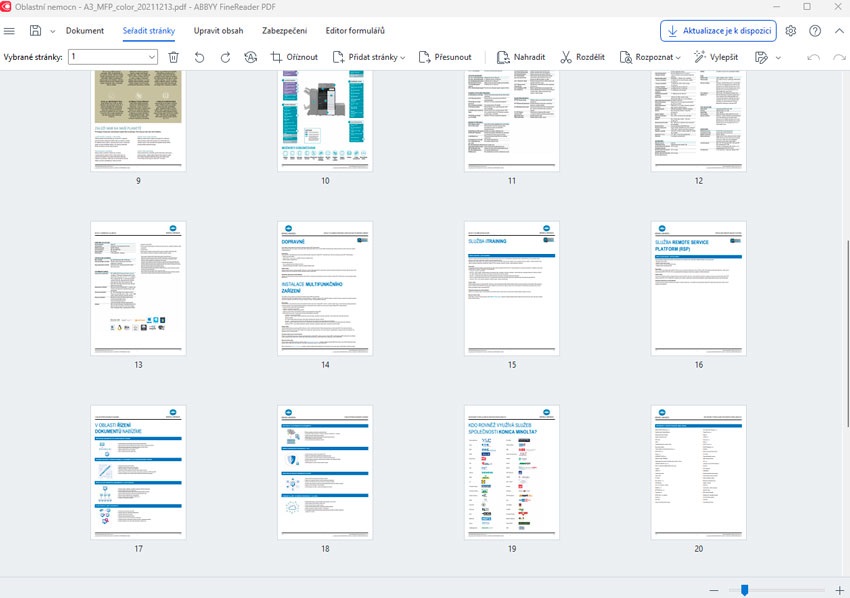
Task: Click the auto-correct orientation icon
Action: 250,57
